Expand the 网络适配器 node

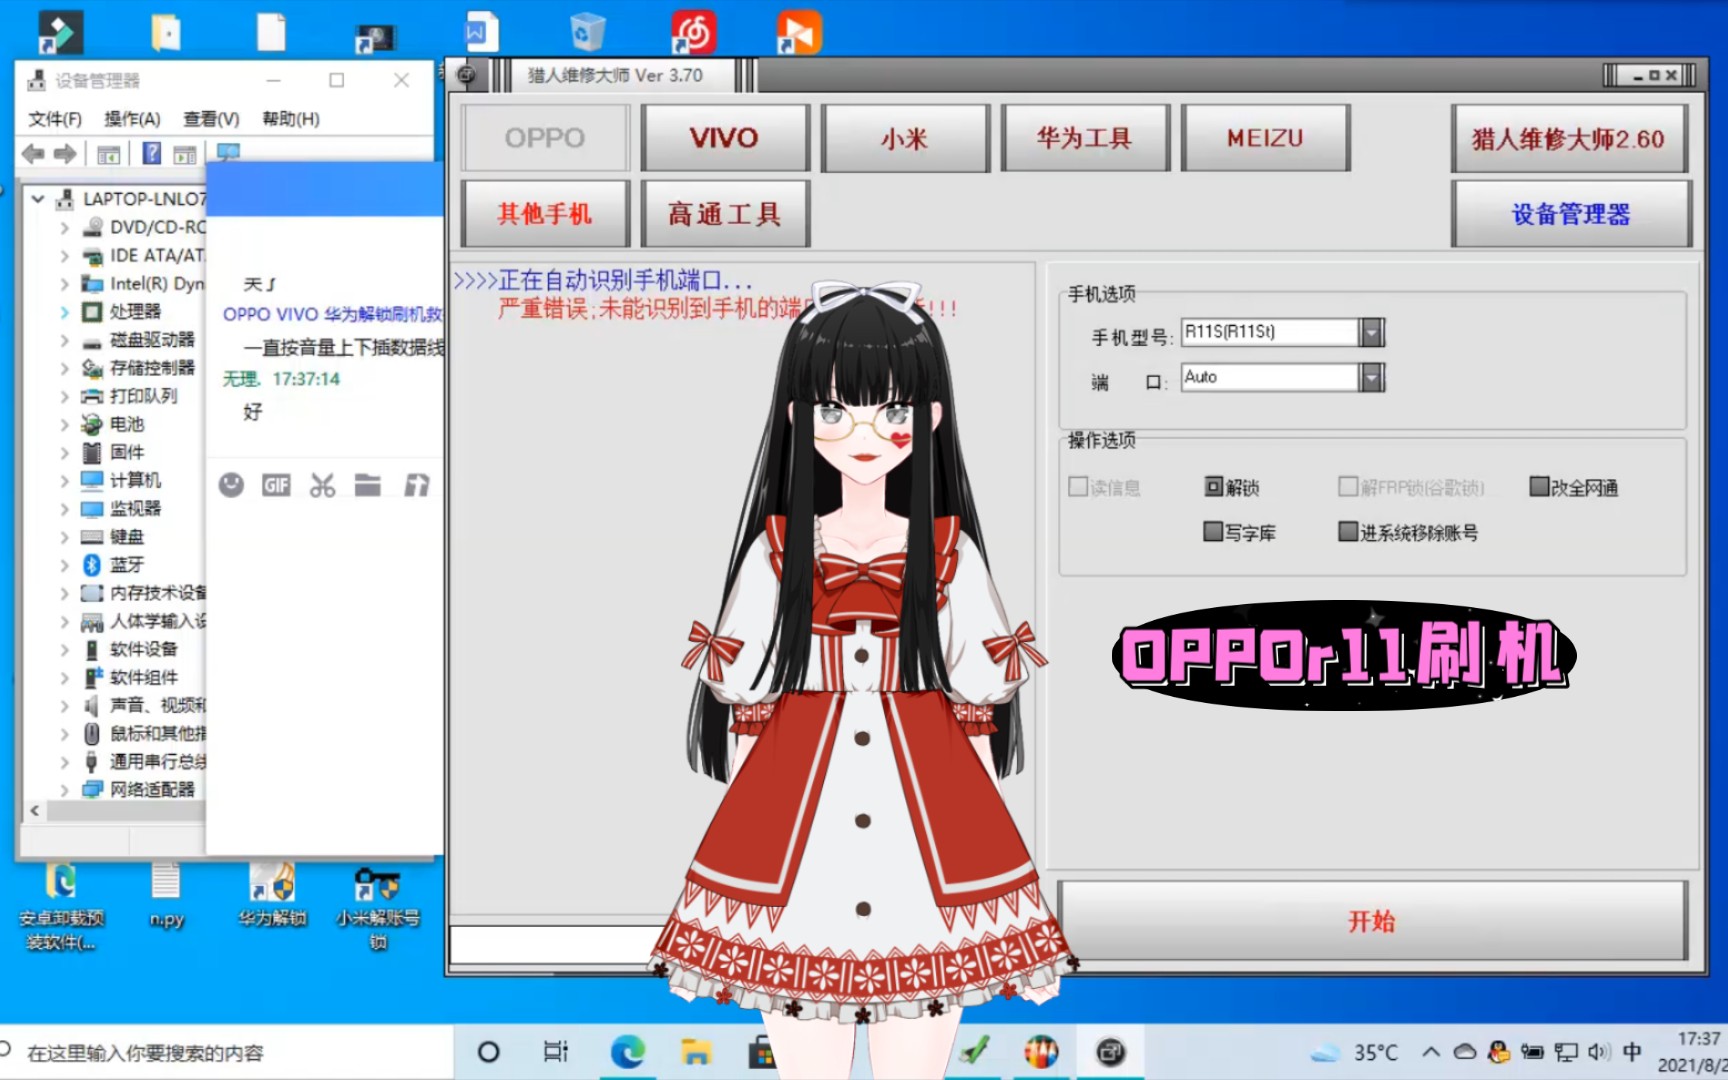pyautogui.click(x=64, y=790)
